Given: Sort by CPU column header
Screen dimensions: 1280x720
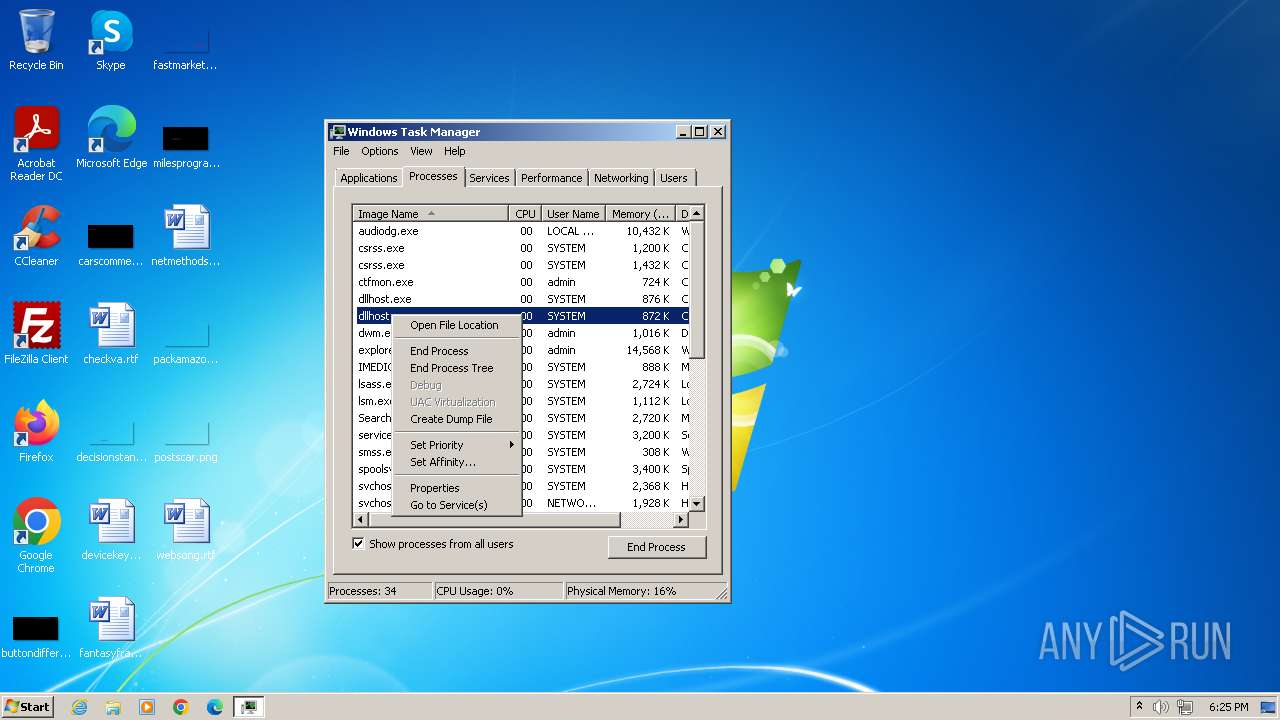Looking at the screenshot, I should click(x=525, y=214).
